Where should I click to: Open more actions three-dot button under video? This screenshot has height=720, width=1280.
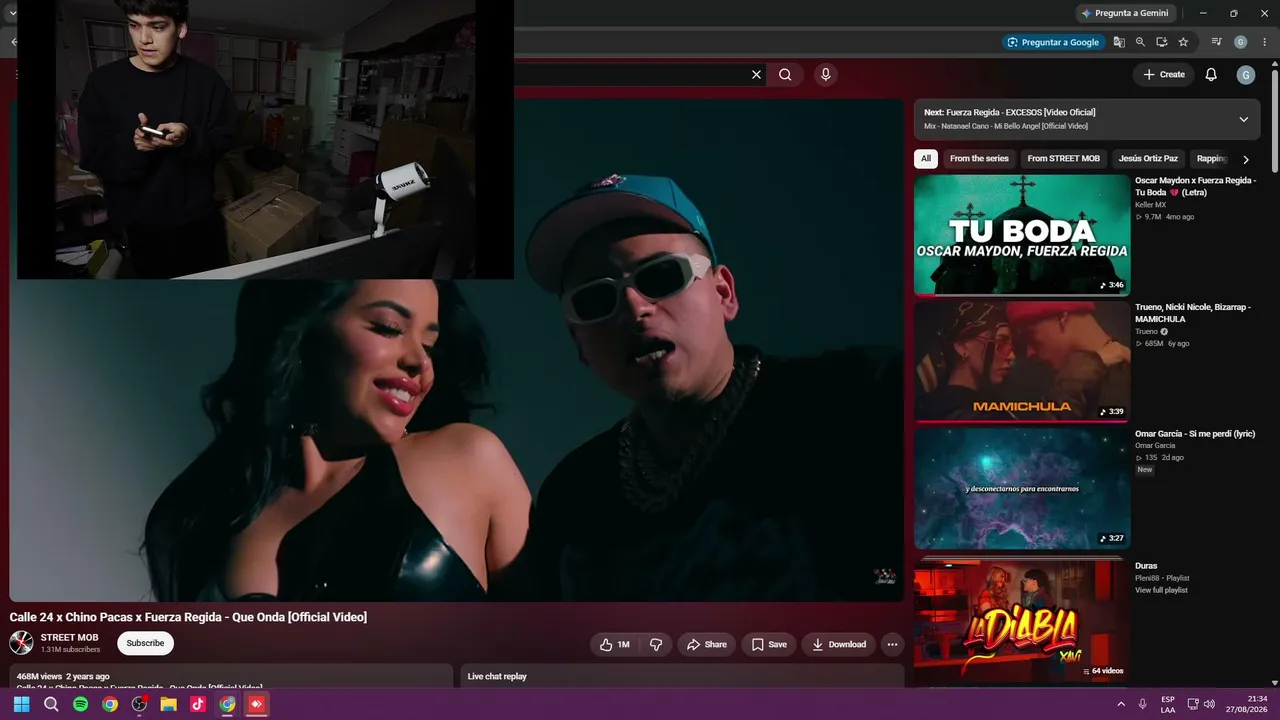892,645
